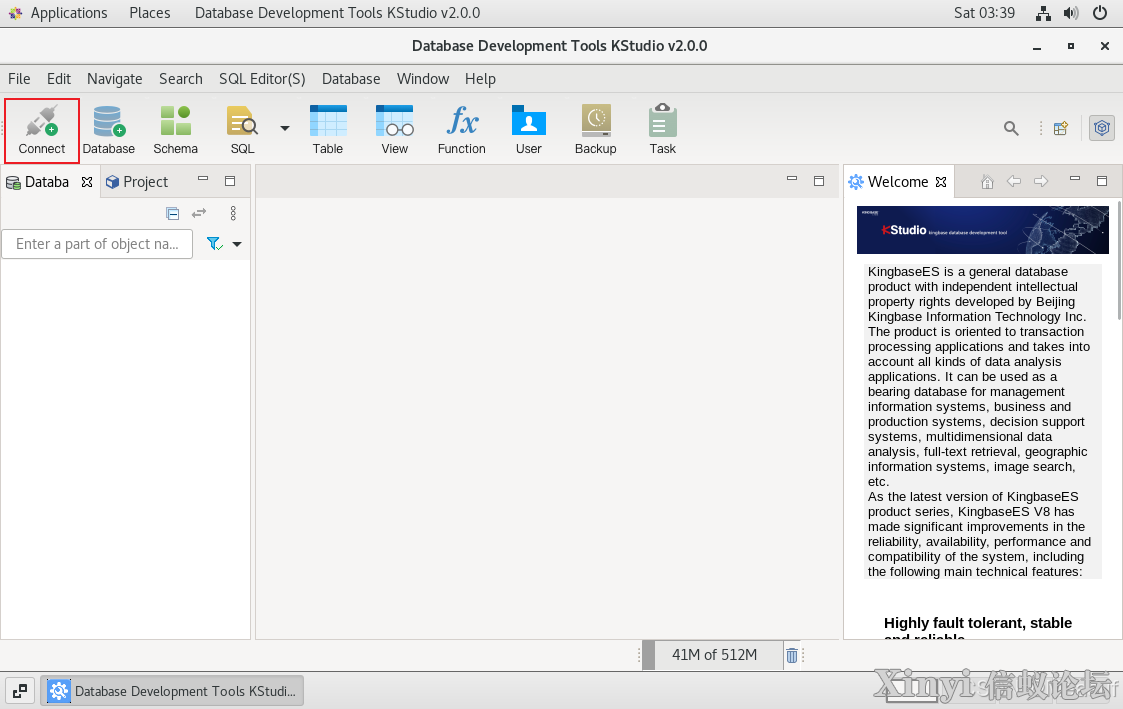Open the Function toolbar icon
This screenshot has height=709, width=1123.
462,130
